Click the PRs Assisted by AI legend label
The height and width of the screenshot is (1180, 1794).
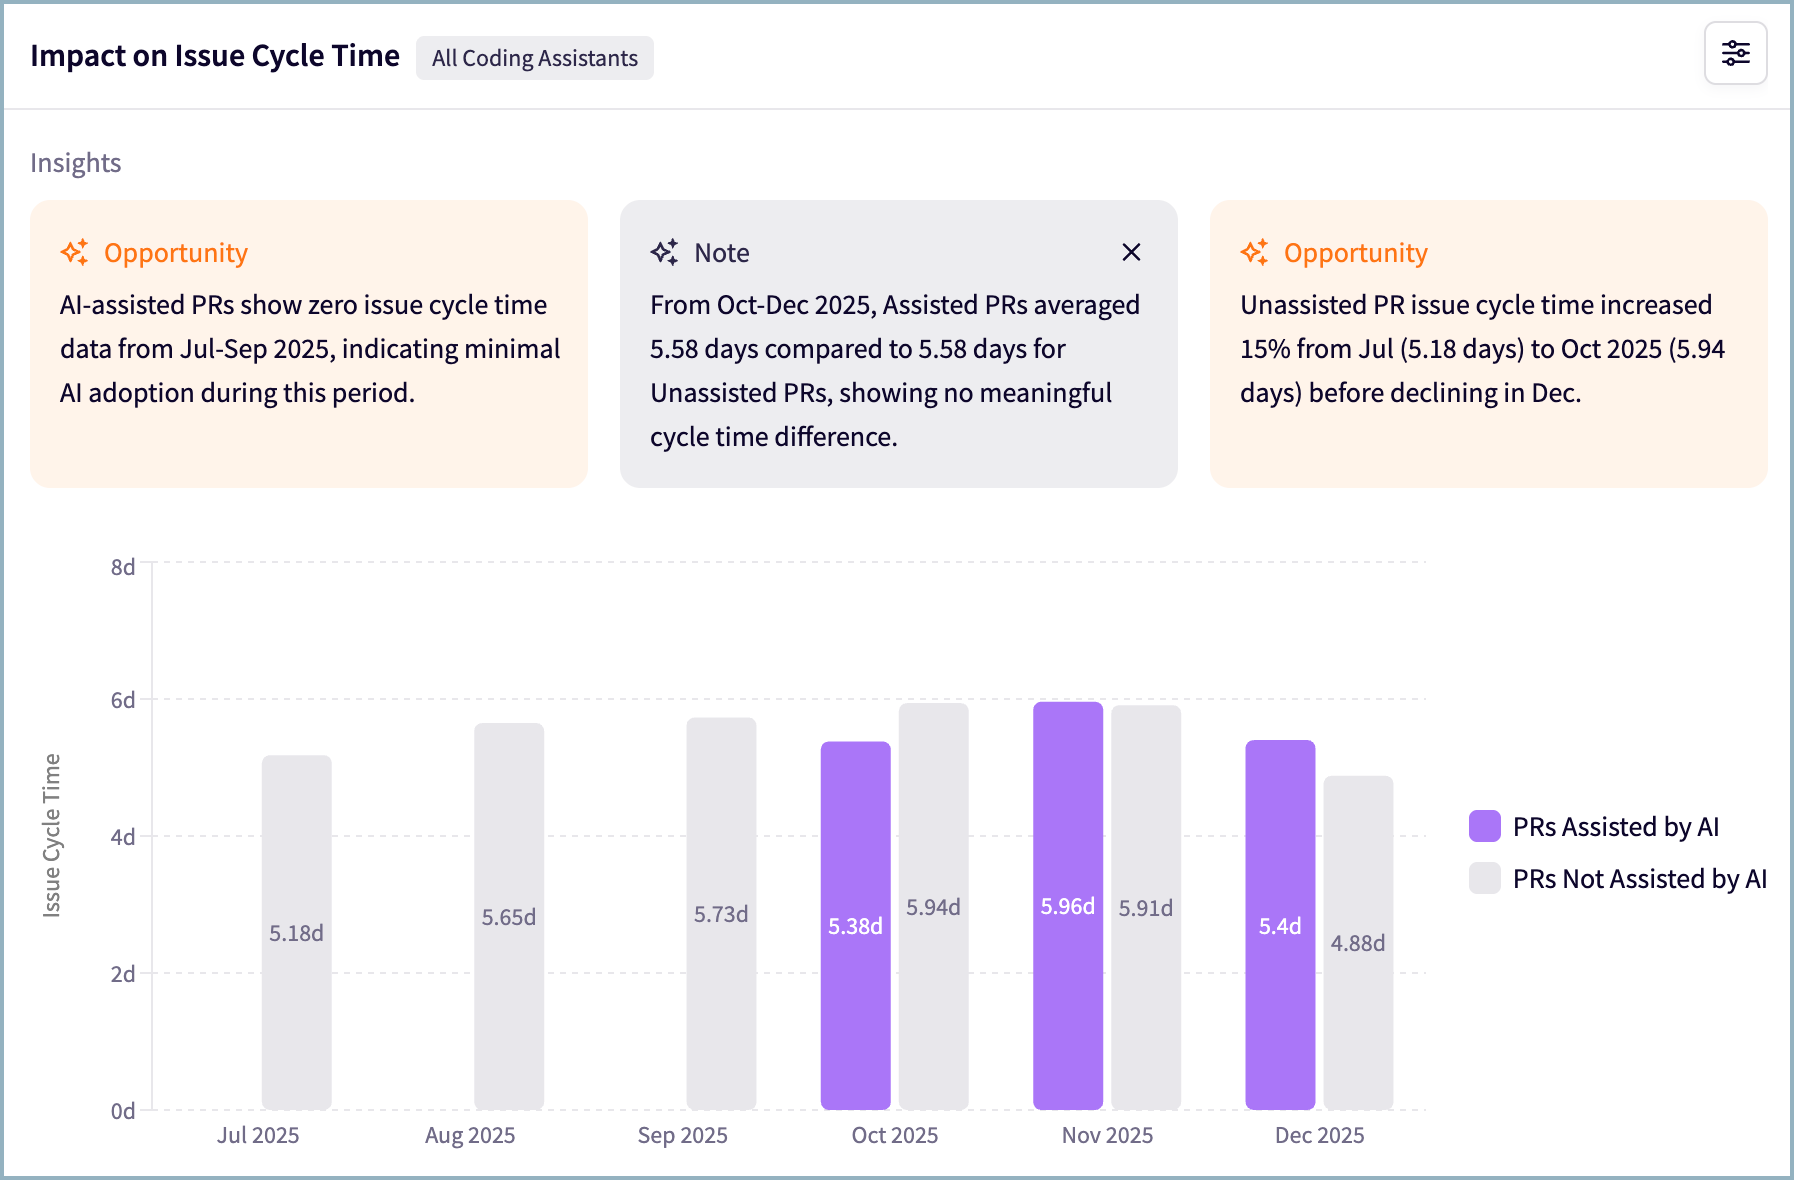(1615, 826)
